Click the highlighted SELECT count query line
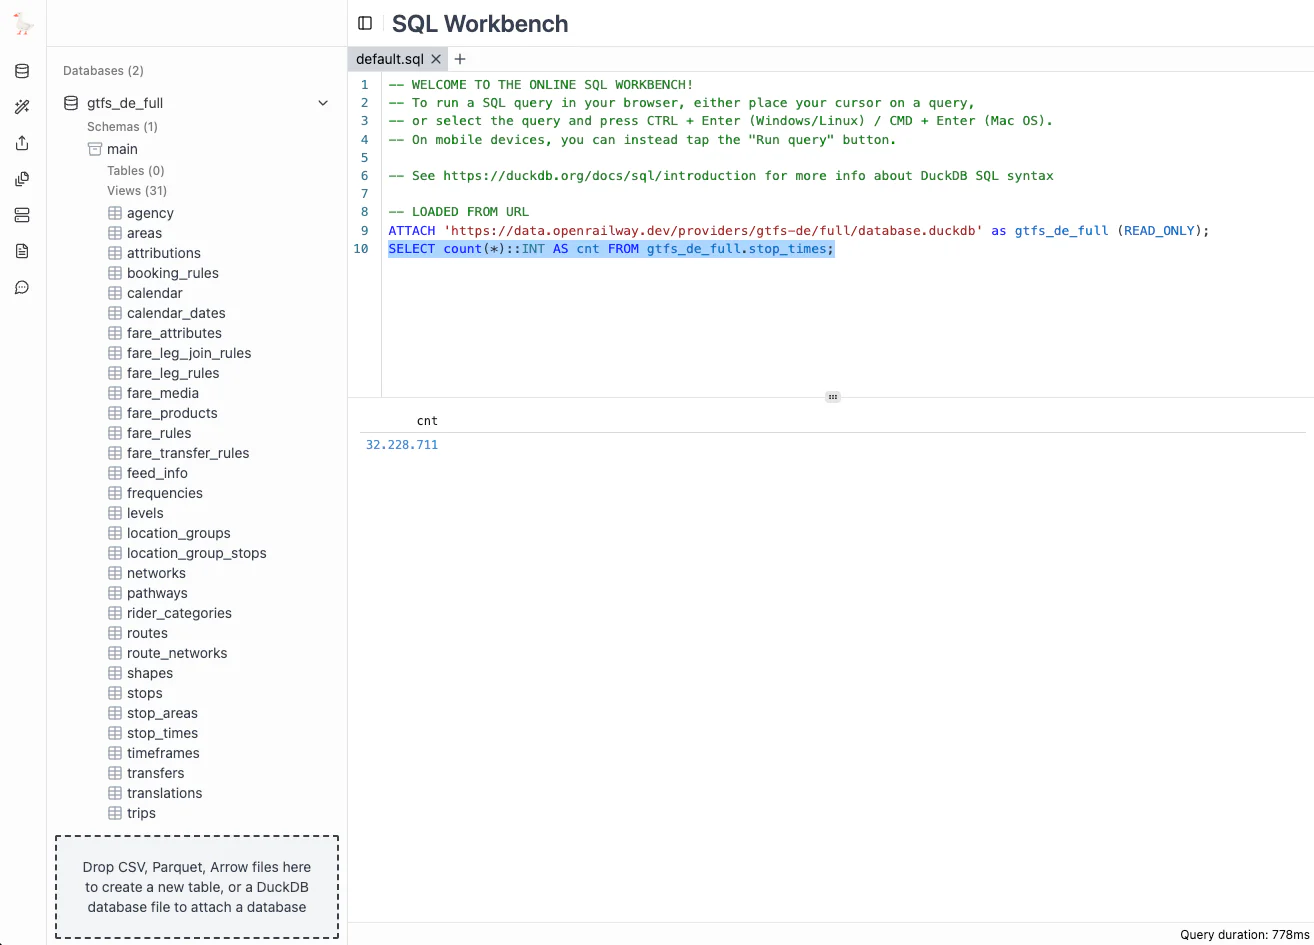The width and height of the screenshot is (1314, 945). [x=611, y=249]
